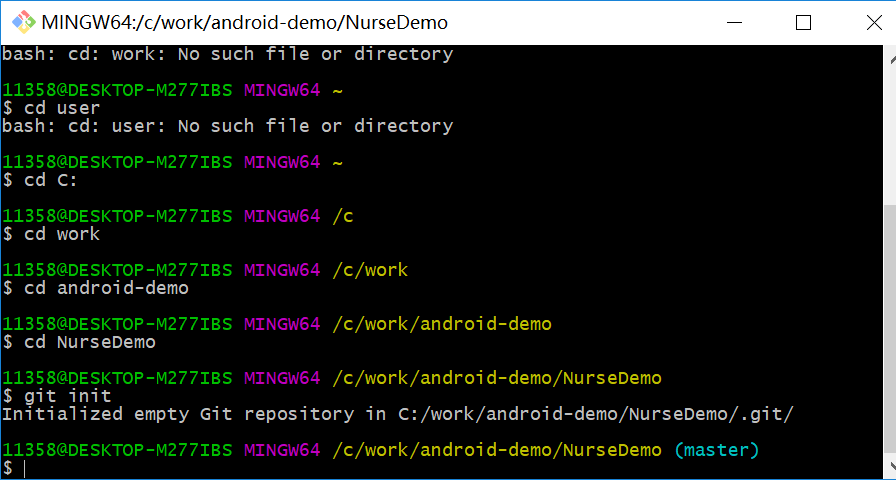Click the prompt path '/c/work/android-demo' ending line
Viewport: 896px width, 480px height.
442,325
